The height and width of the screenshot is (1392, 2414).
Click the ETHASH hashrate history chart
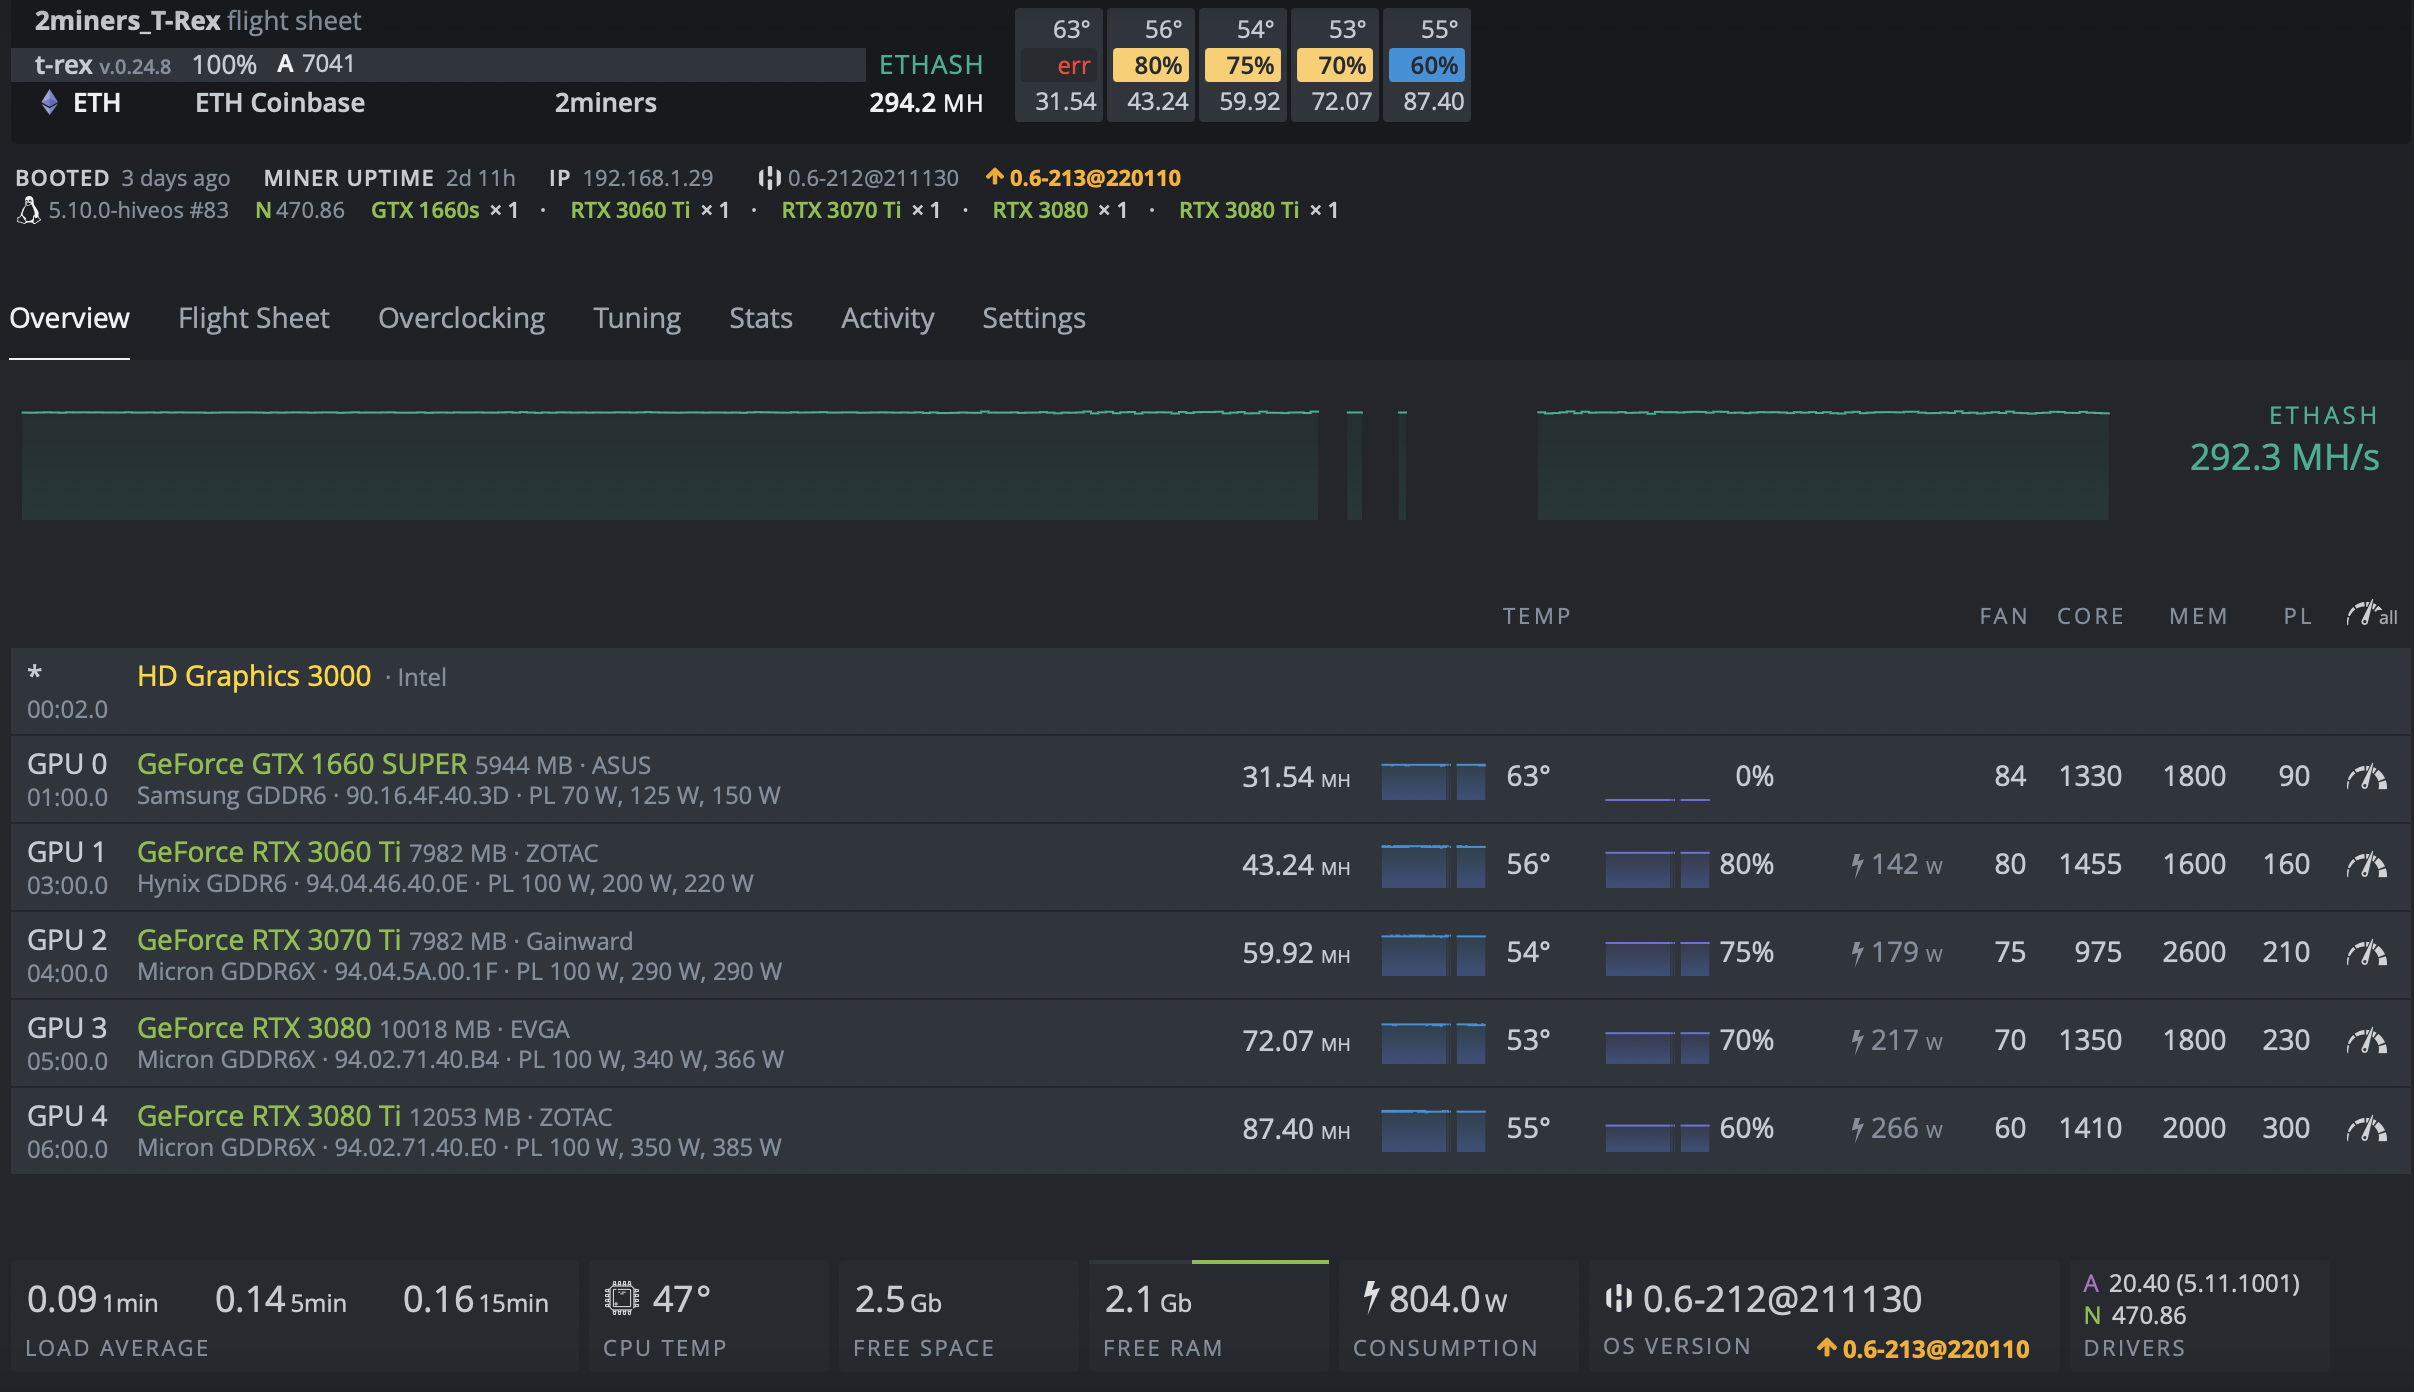(1066, 464)
